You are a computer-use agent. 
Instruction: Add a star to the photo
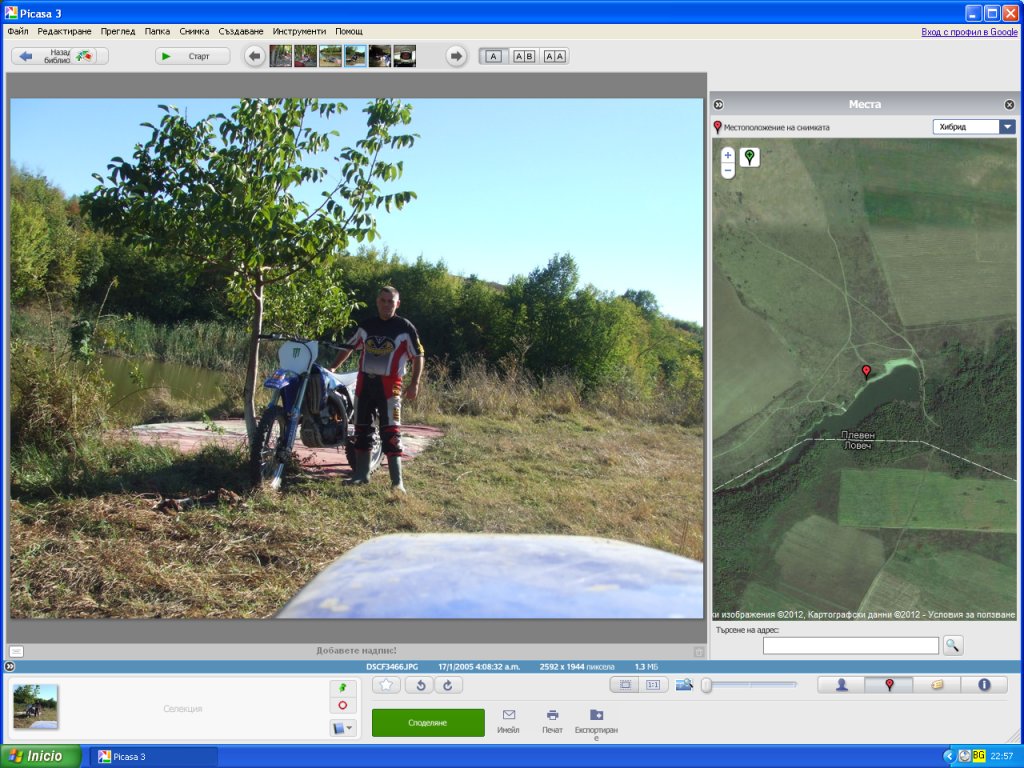386,685
